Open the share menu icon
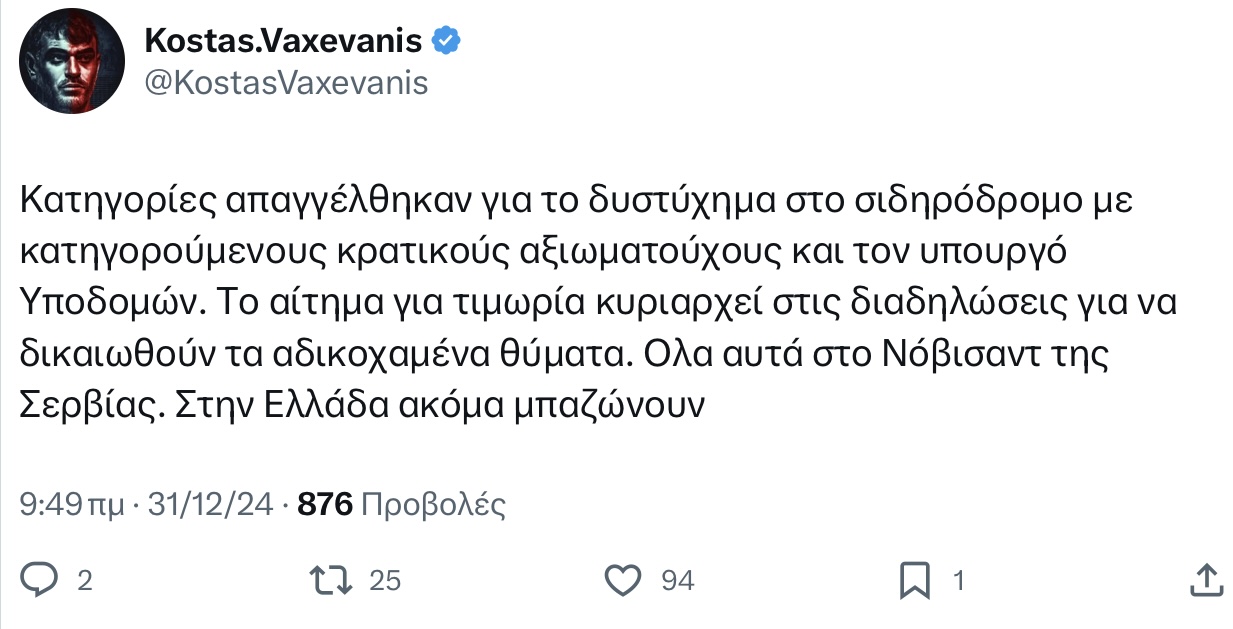The image size is (1233, 629). pos(1207,579)
